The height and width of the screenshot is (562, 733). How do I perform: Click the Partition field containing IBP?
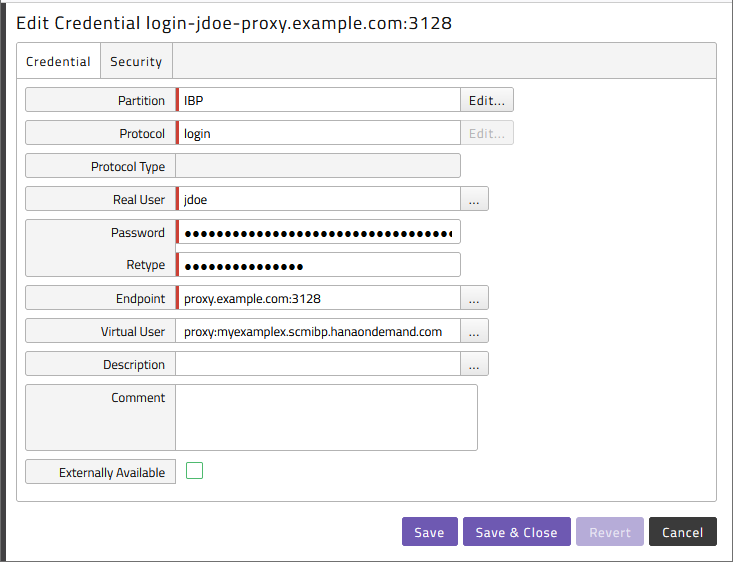(x=318, y=100)
